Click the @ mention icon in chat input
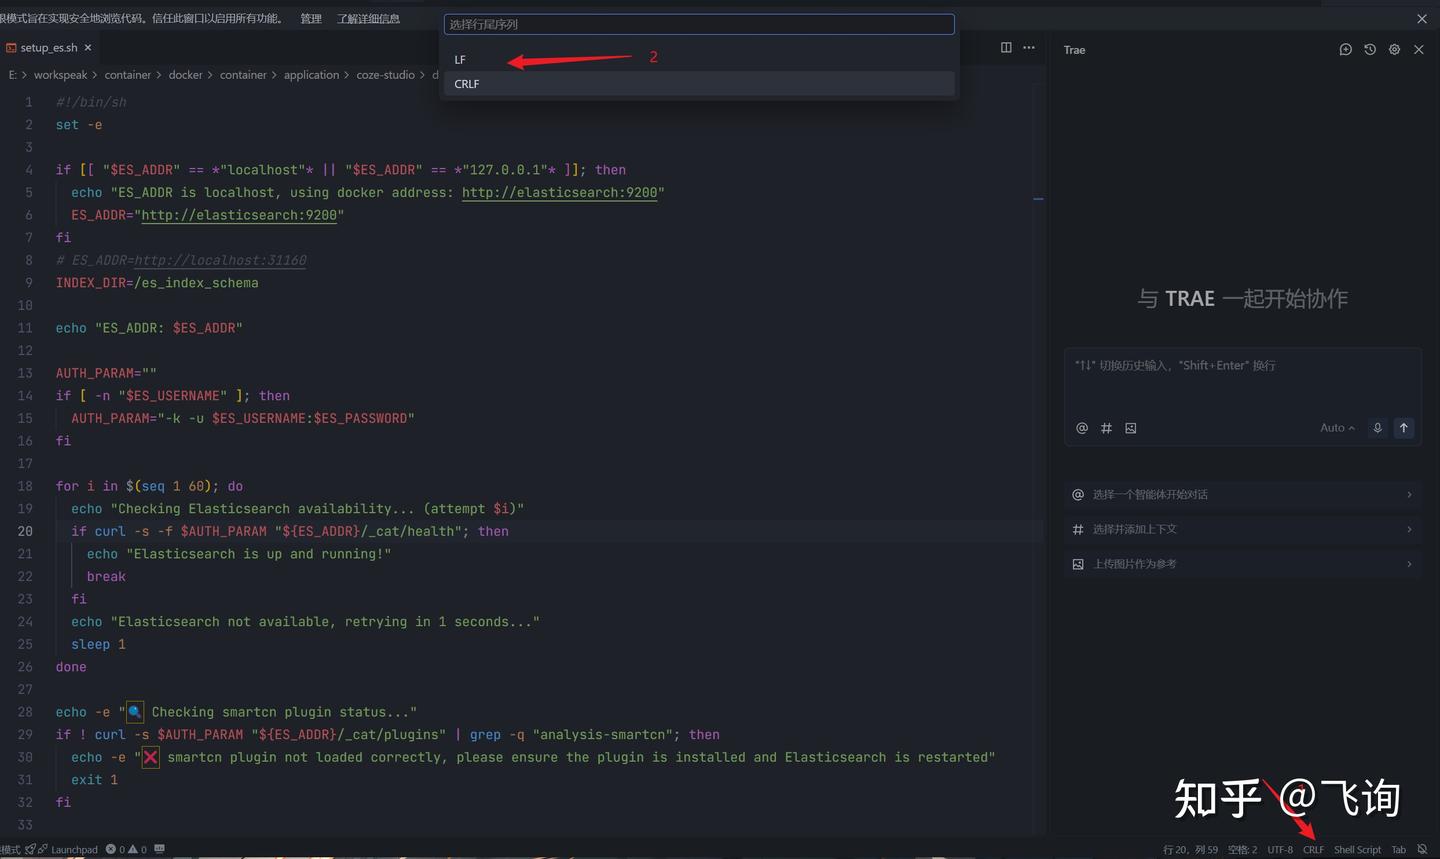Screen dimensions: 1440x859 [1081, 428]
